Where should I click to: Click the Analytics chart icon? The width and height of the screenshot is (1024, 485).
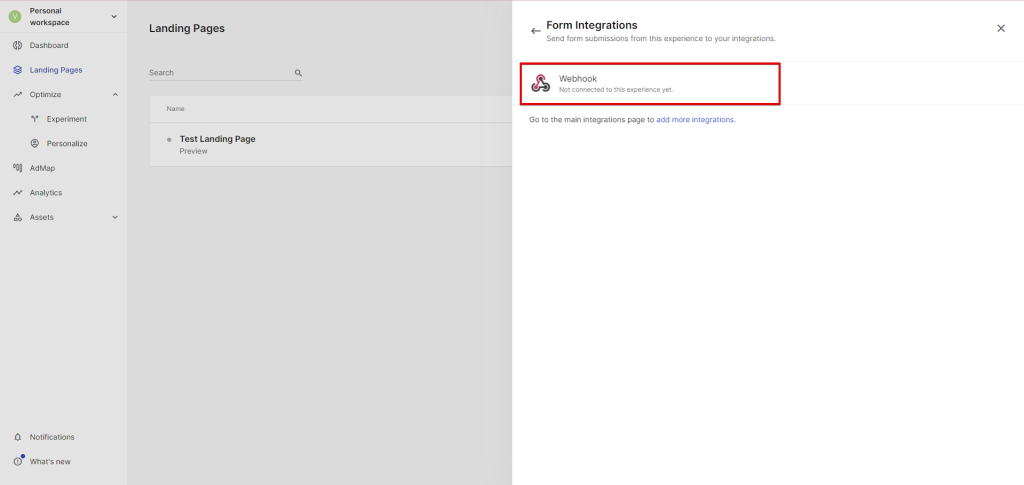18,193
